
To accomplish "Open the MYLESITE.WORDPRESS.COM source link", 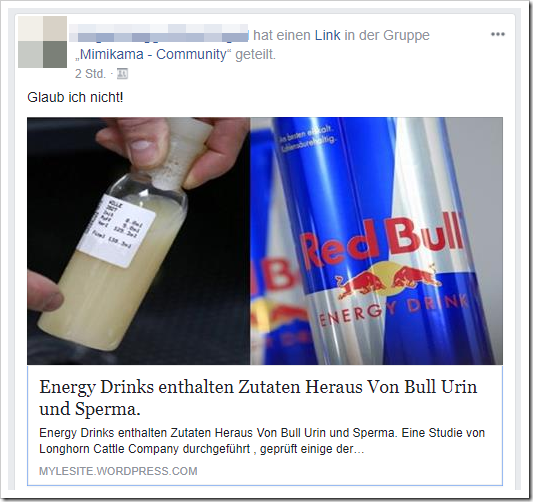I will [118, 471].
